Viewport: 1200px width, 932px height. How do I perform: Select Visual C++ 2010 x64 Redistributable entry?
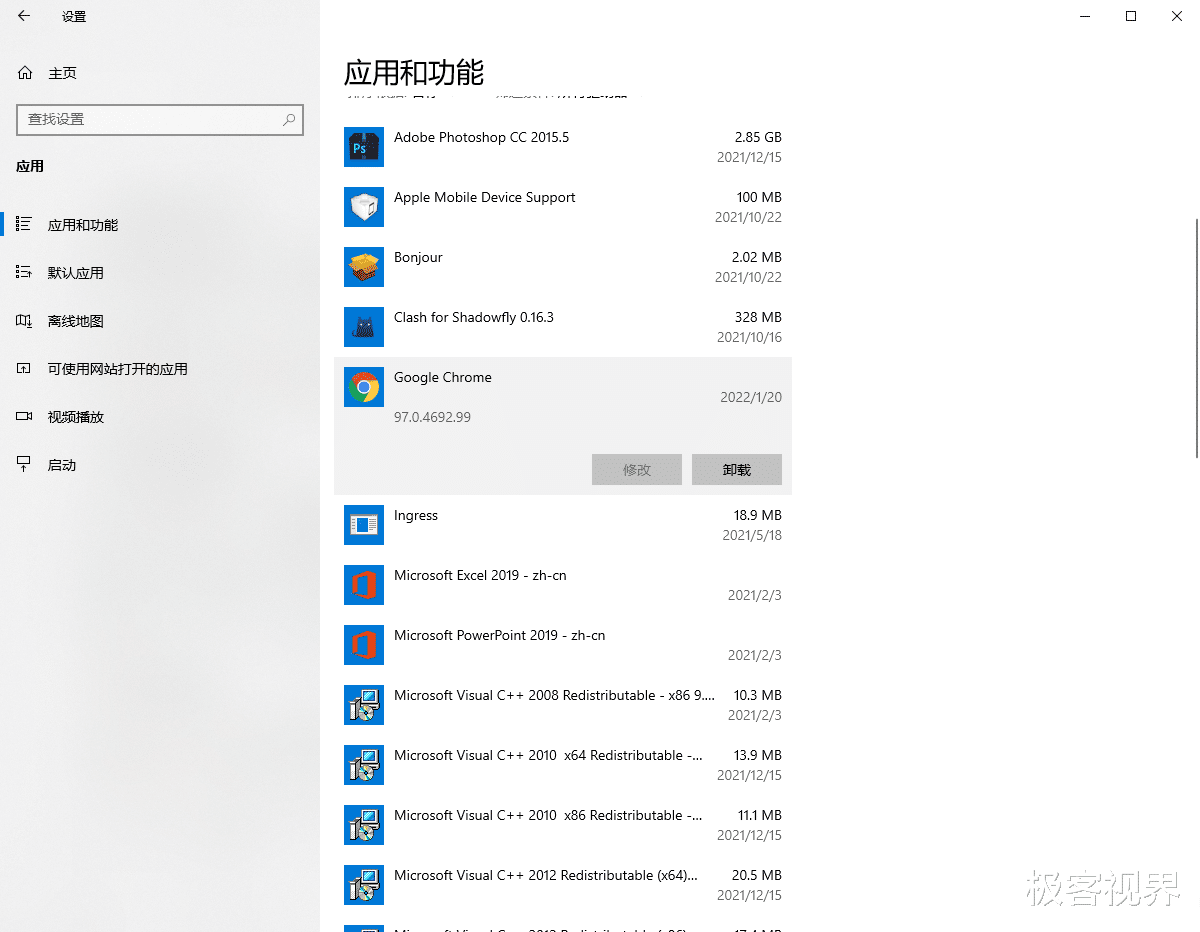[x=548, y=755]
